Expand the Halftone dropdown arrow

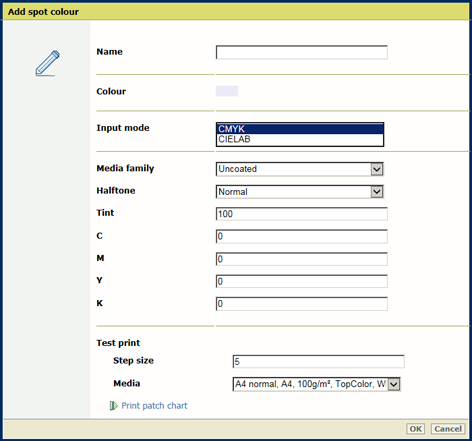click(x=377, y=192)
